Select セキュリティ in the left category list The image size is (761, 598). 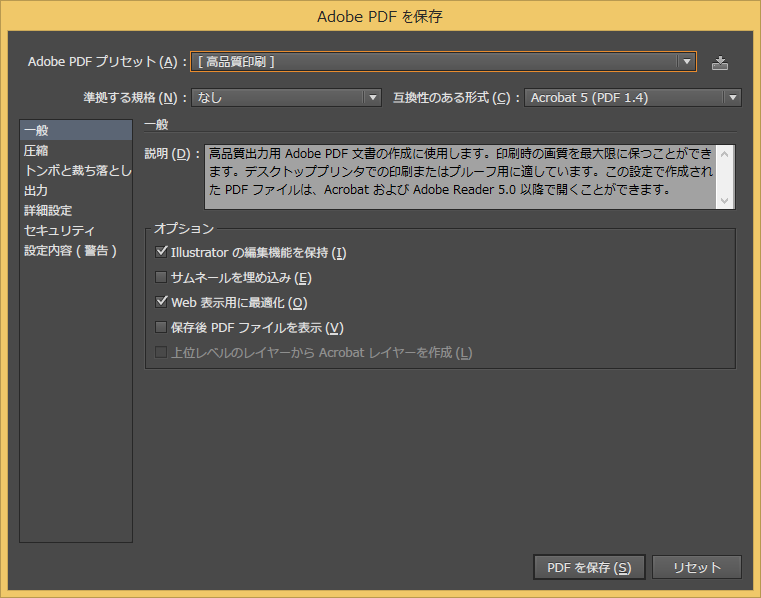(76, 230)
